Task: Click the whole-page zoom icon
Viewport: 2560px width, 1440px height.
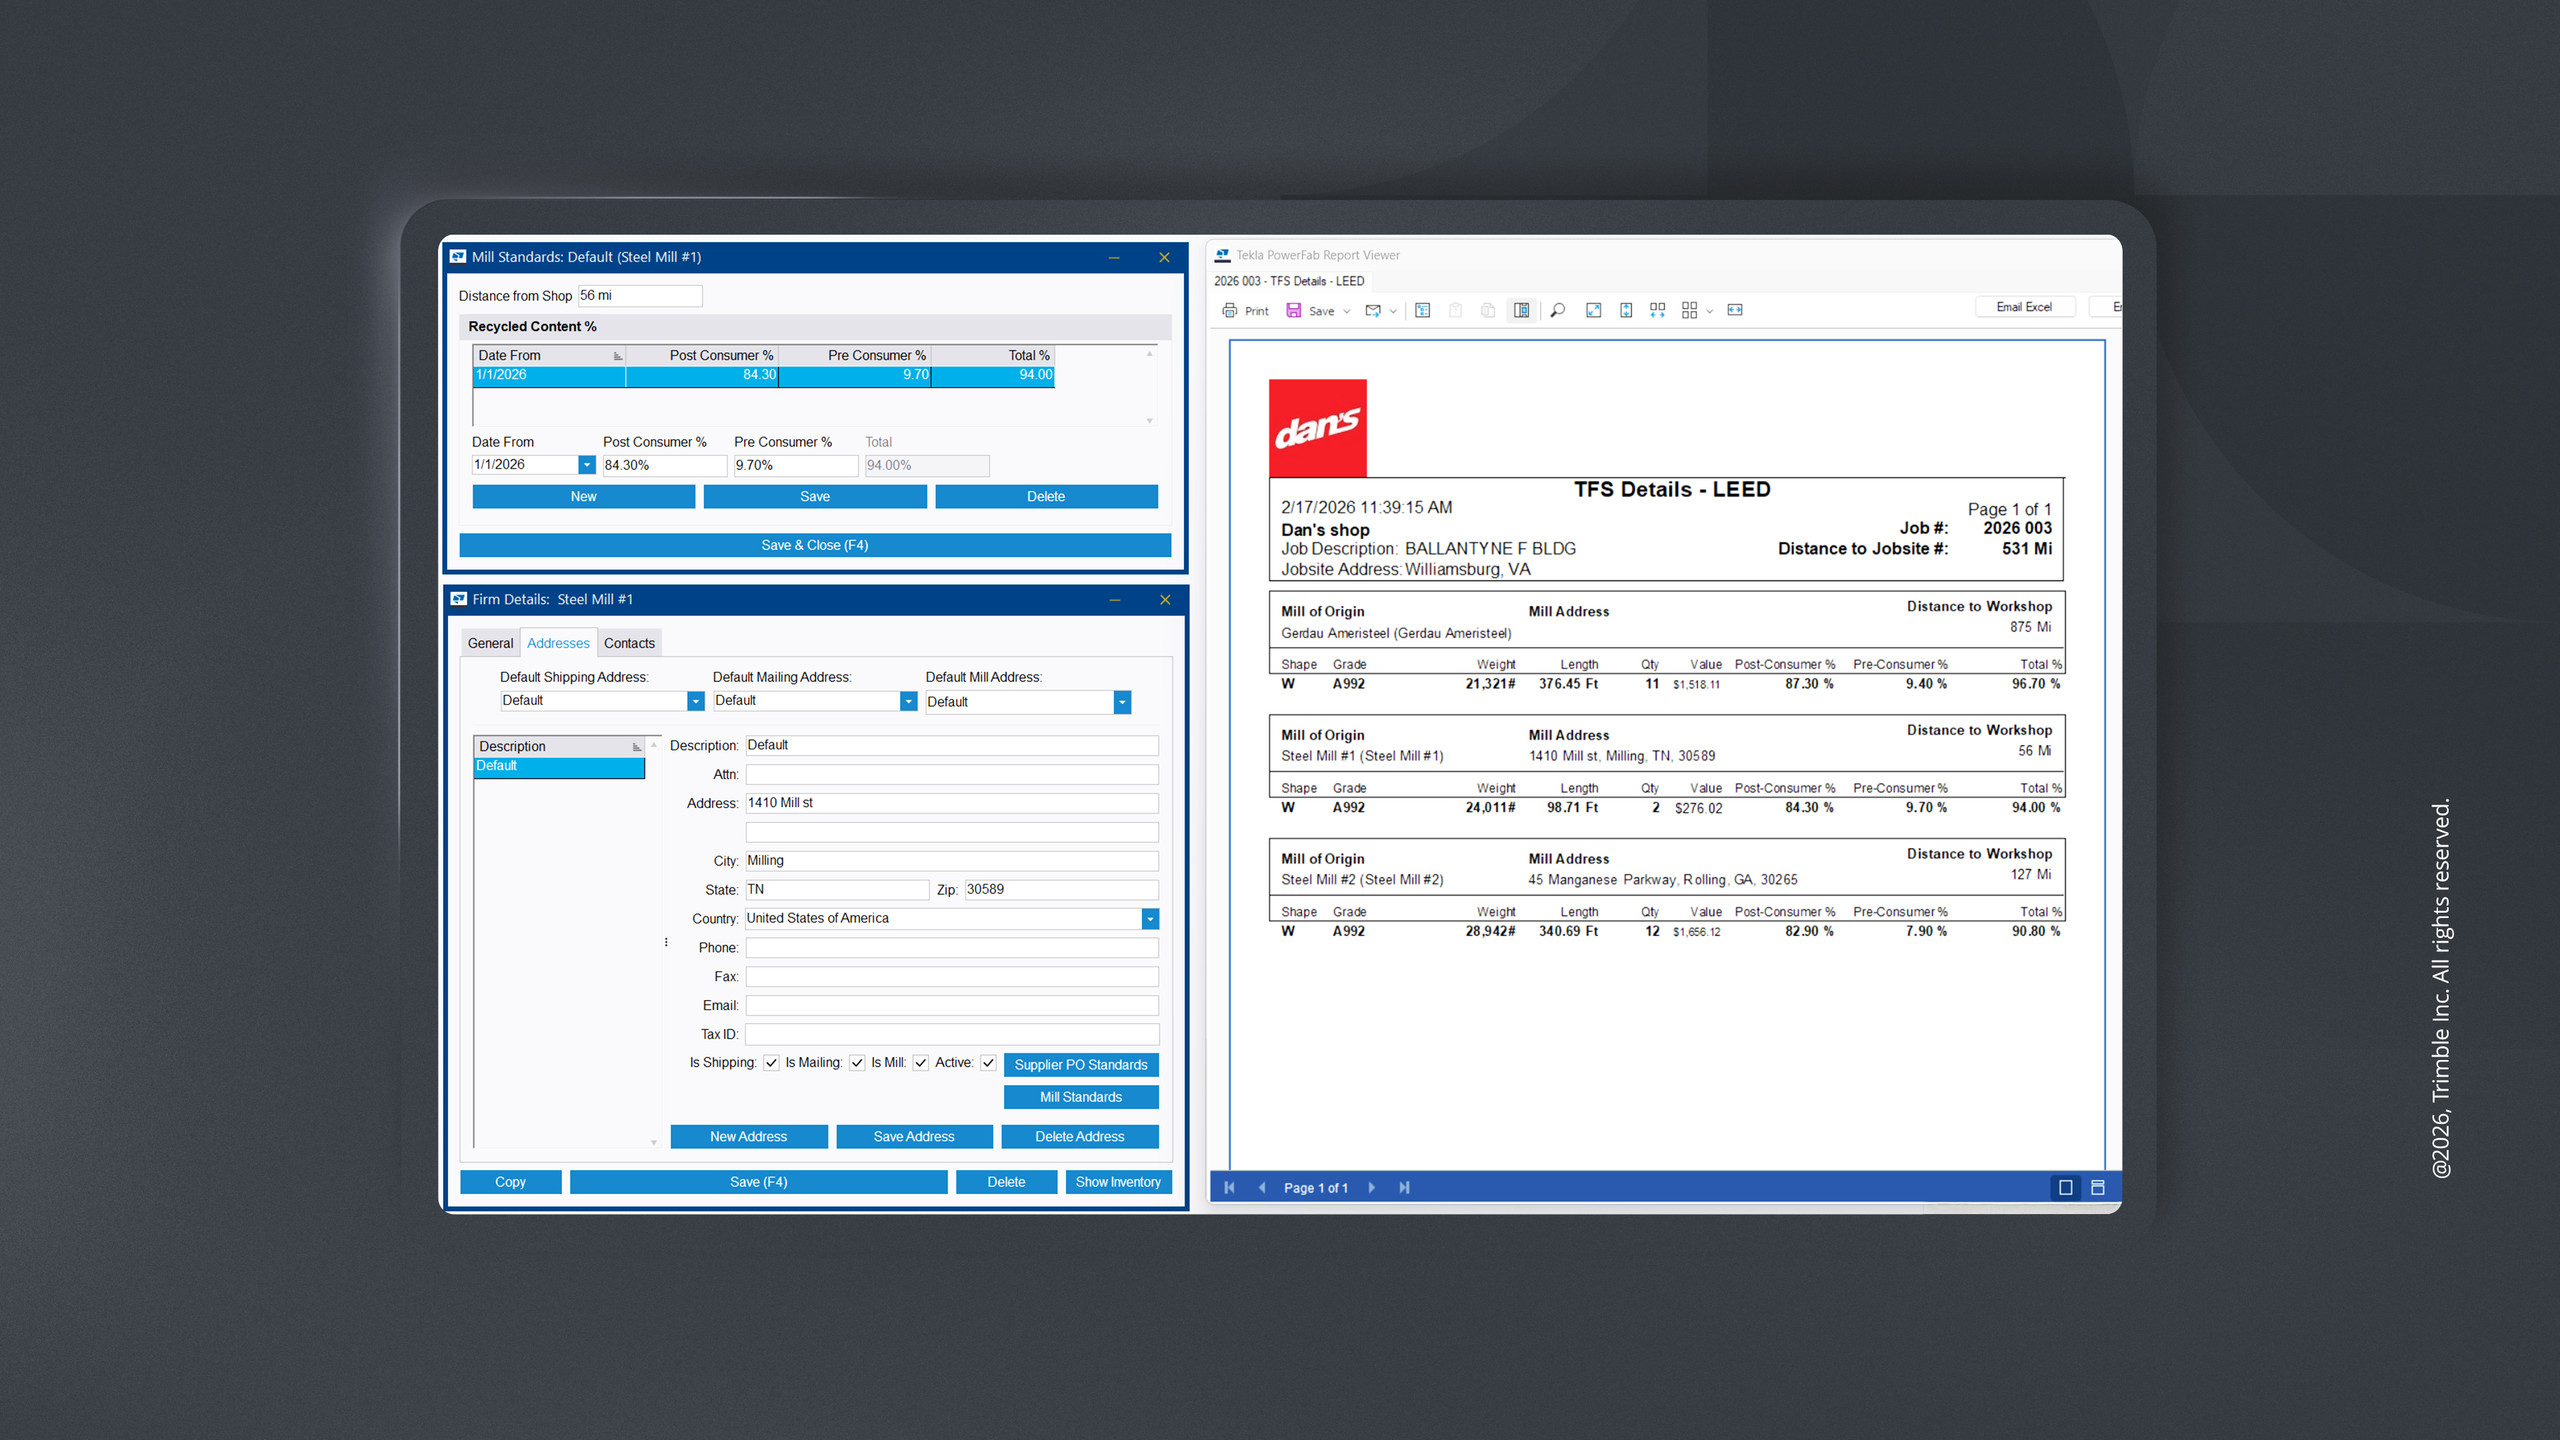Action: click(x=1593, y=310)
